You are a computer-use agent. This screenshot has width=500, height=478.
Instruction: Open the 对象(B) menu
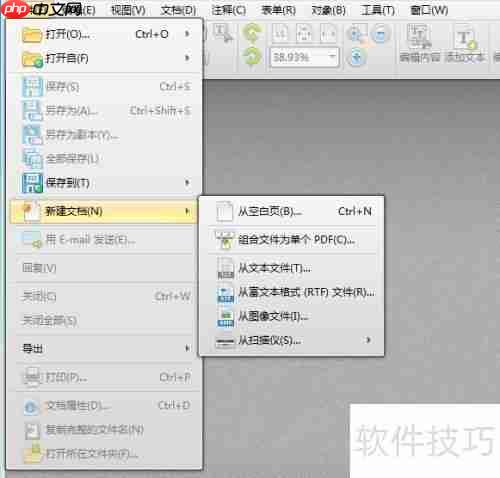point(329,11)
